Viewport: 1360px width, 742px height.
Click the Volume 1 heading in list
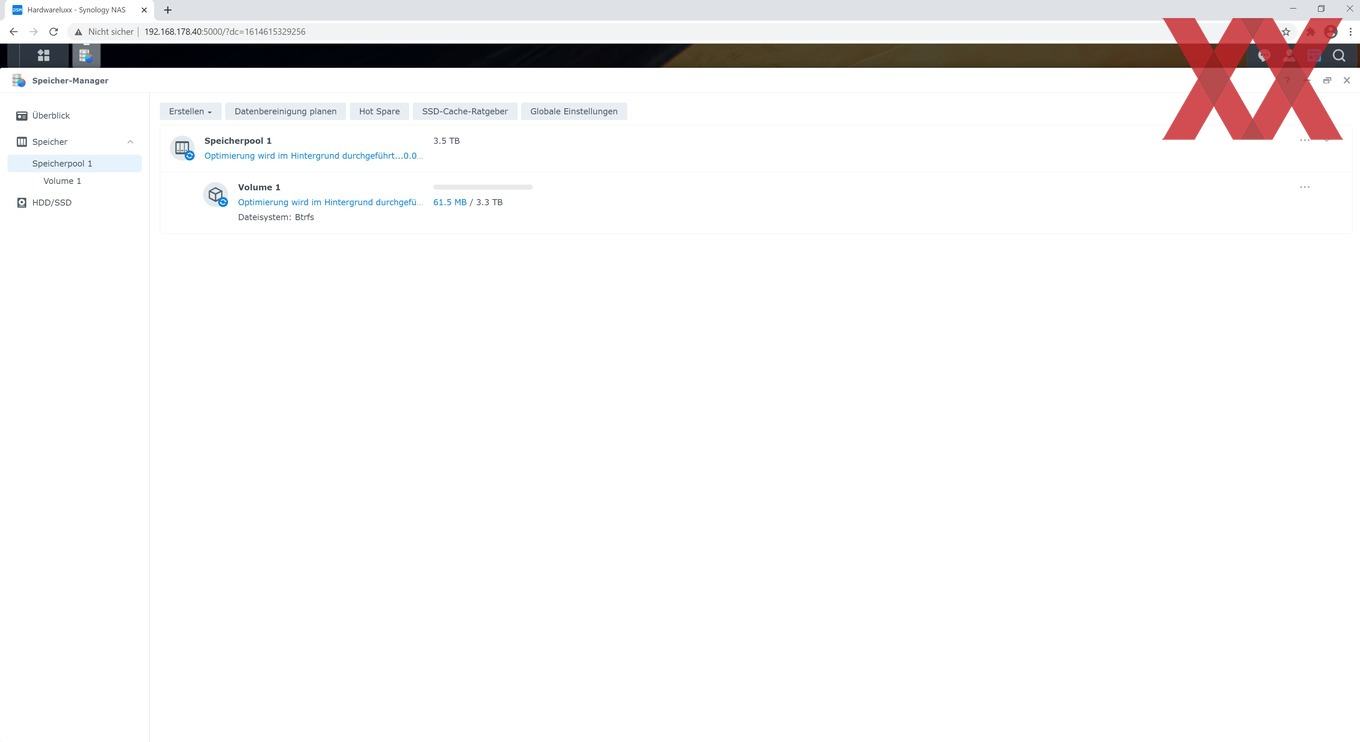[259, 187]
